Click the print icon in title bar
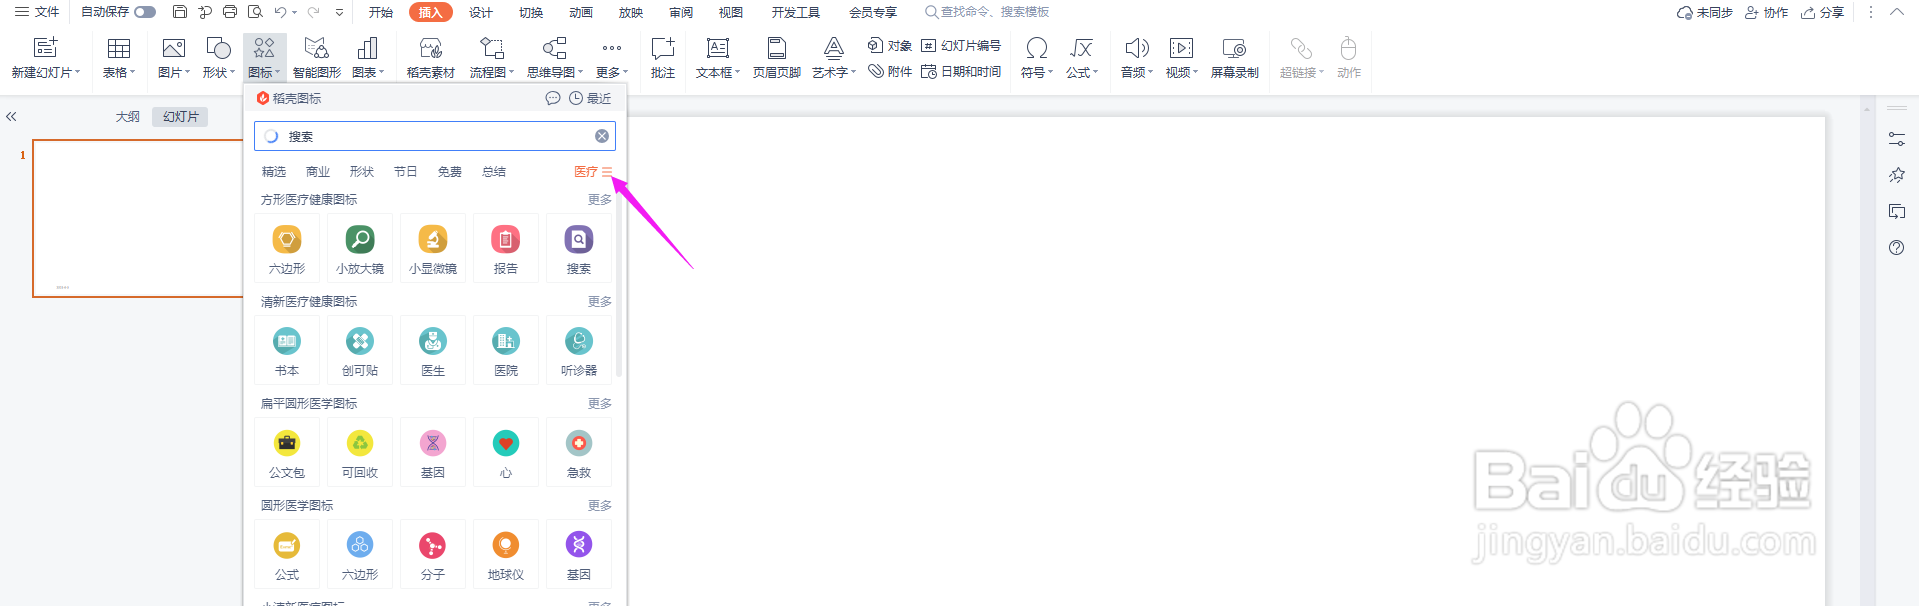 pyautogui.click(x=230, y=12)
